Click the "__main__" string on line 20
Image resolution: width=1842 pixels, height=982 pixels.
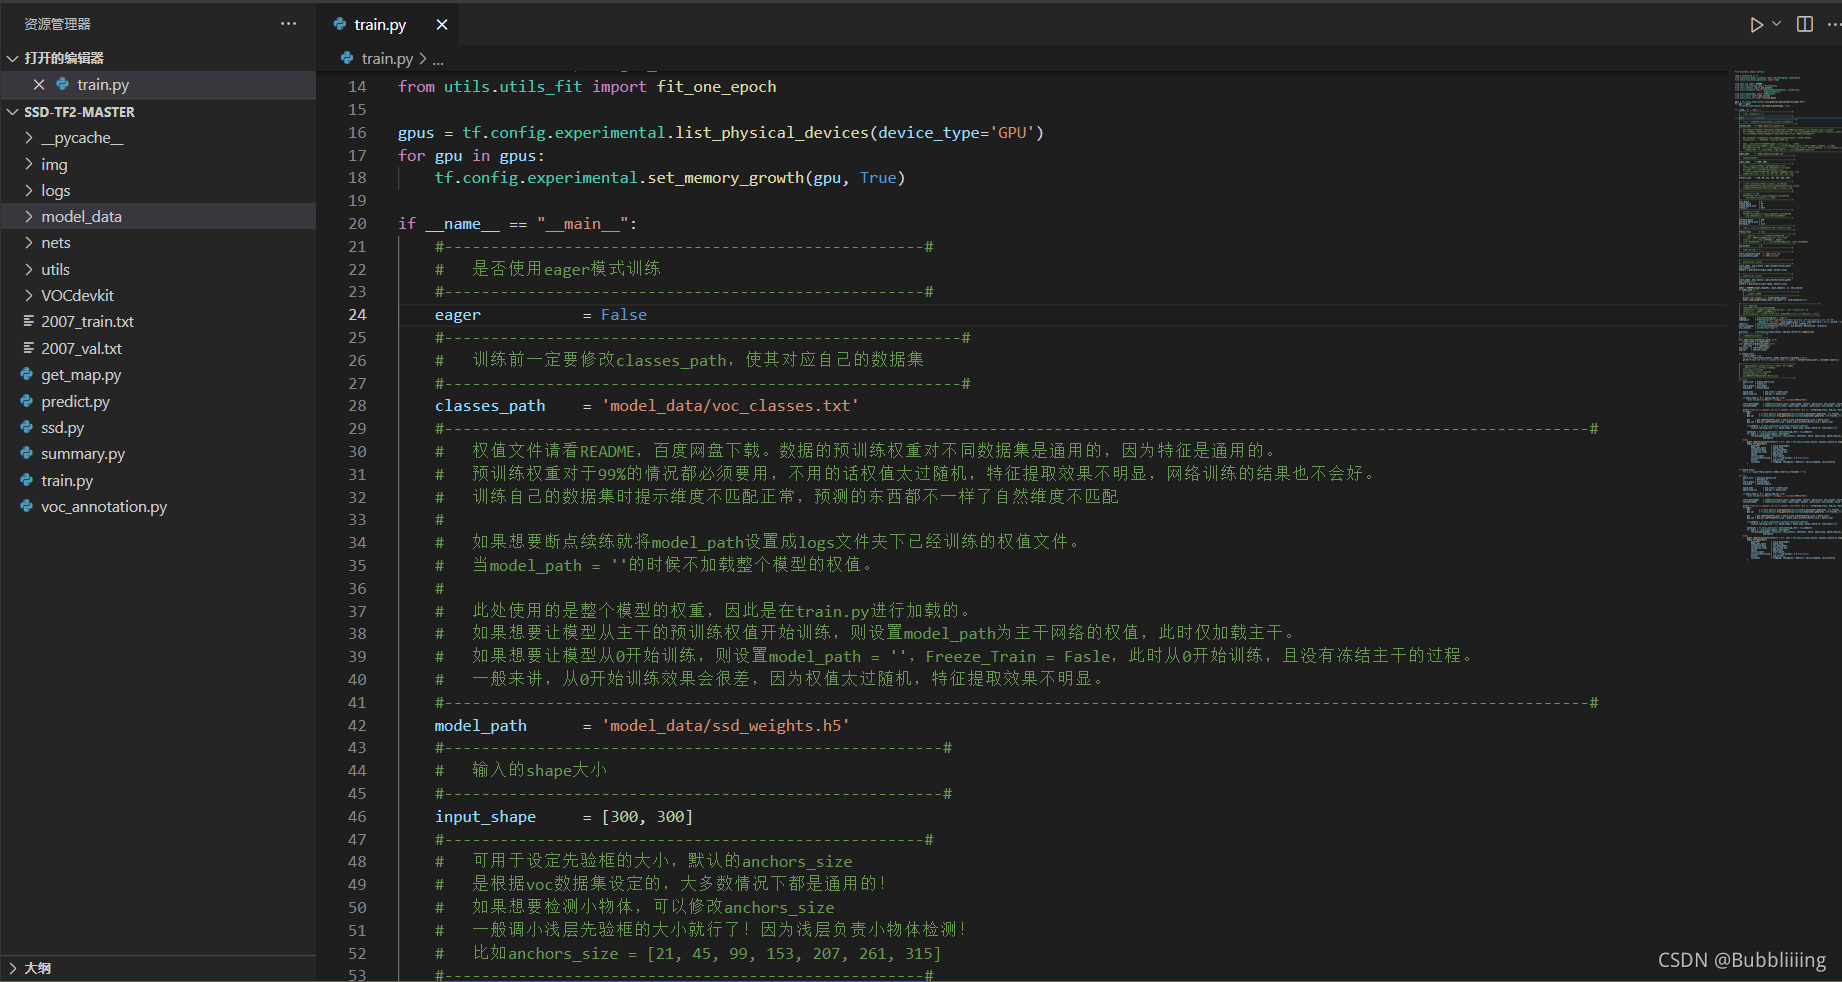[583, 224]
